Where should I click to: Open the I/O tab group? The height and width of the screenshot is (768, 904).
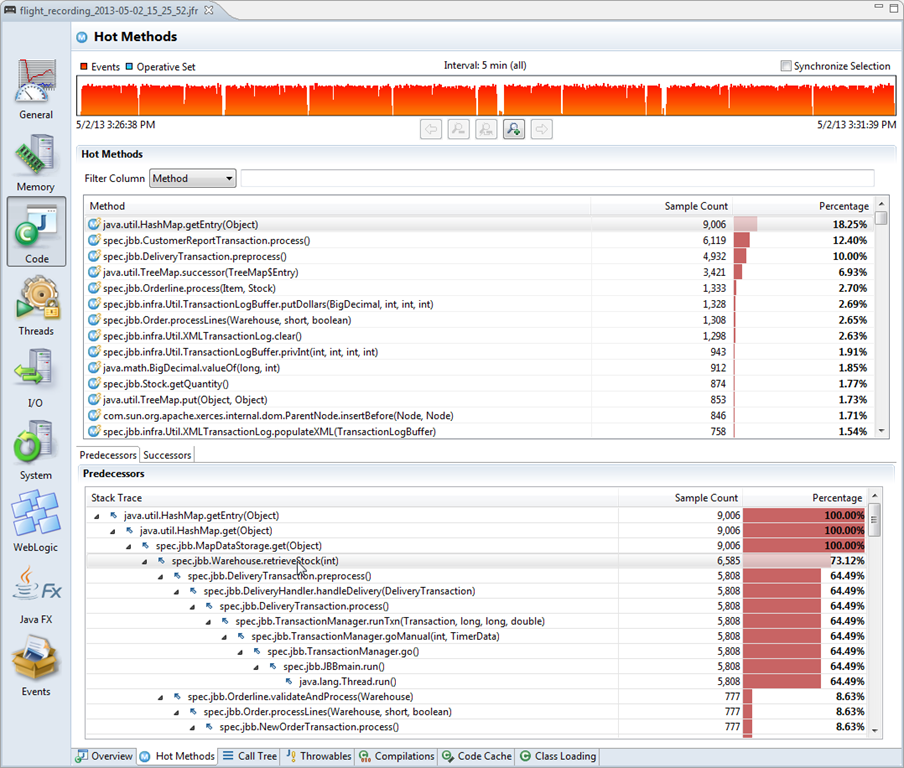[x=36, y=378]
